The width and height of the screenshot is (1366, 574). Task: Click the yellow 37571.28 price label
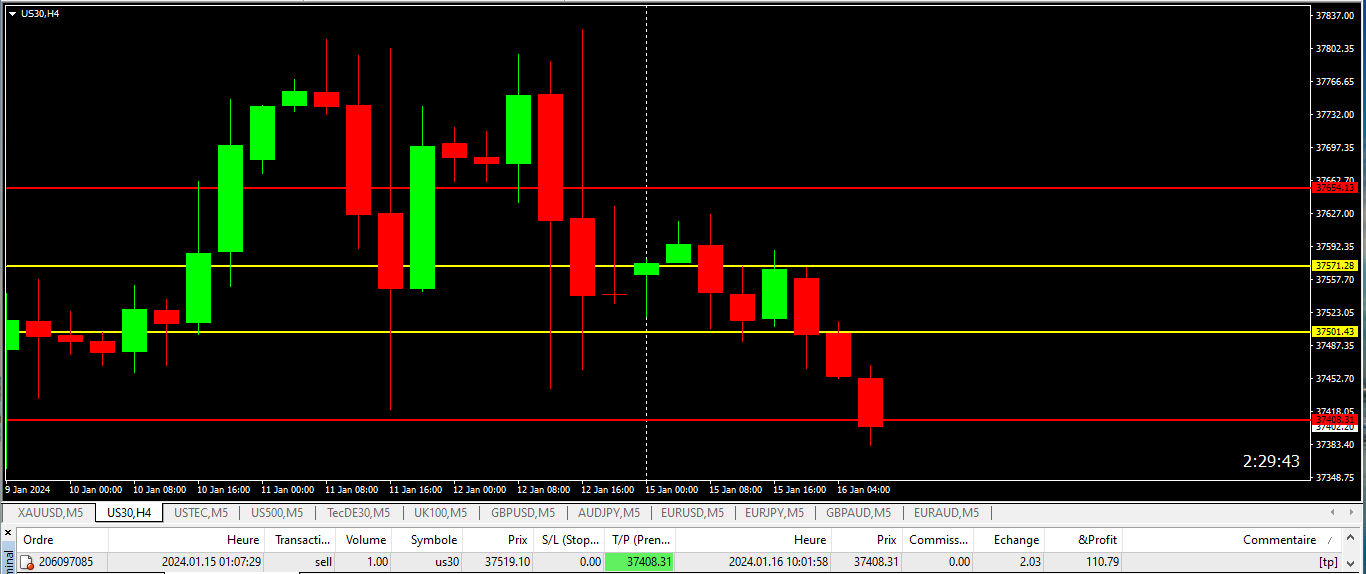pos(1336,265)
